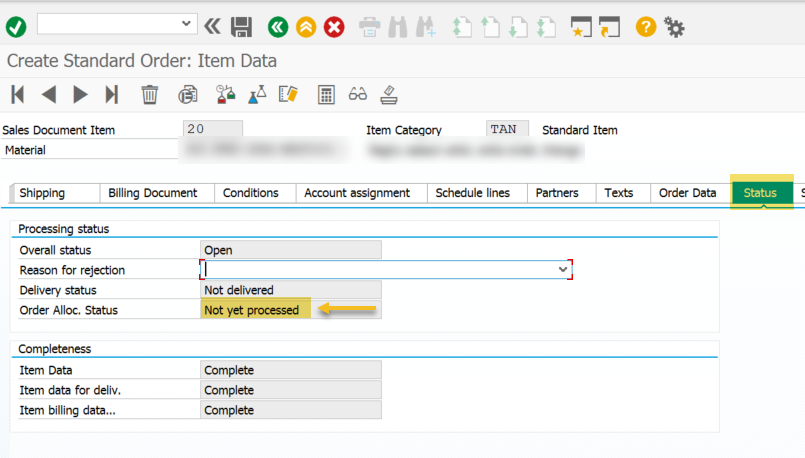Click the Save floppy disk icon
Screen dimensions: 805x458
[241, 26]
